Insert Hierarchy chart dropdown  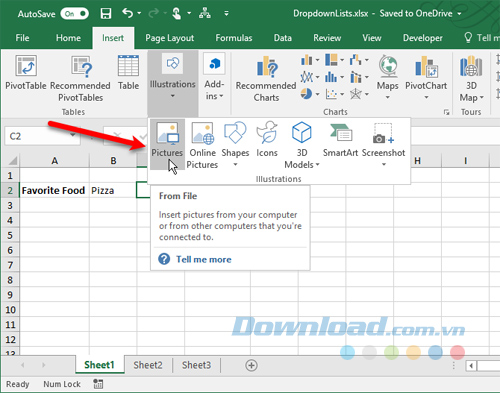tap(335, 60)
